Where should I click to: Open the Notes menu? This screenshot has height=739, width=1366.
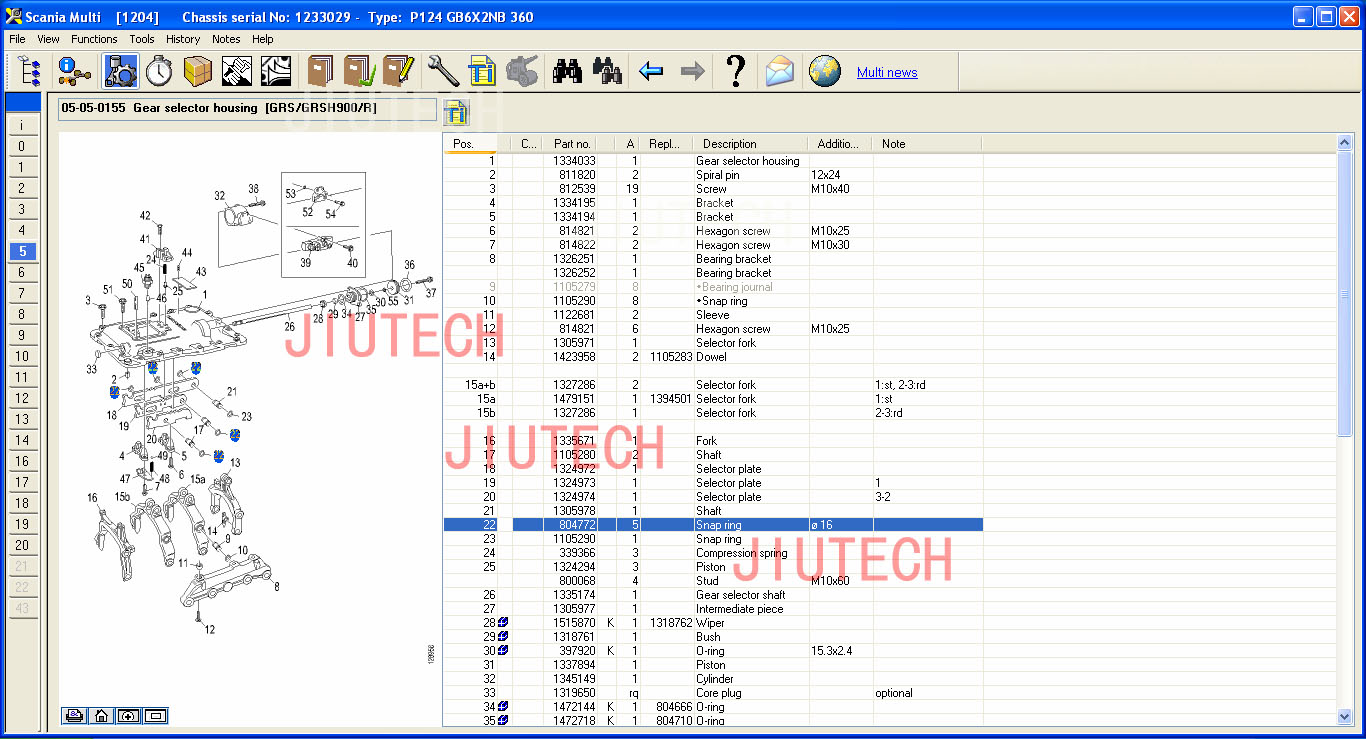226,39
